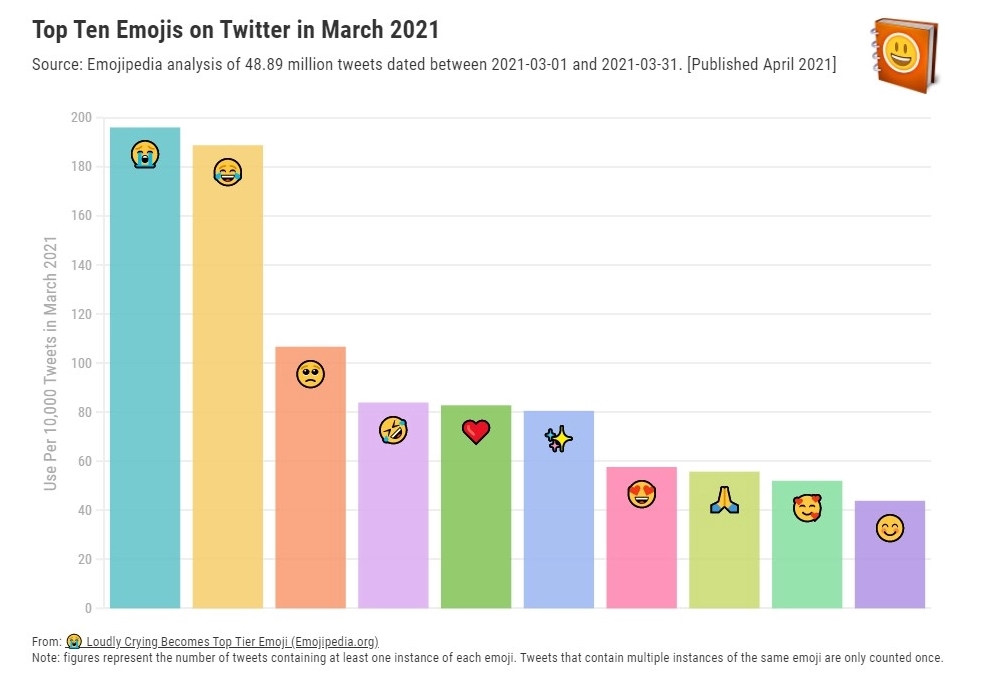The image size is (999, 677).
Task: Click the Emojipedia orange notebook logo
Action: point(903,56)
